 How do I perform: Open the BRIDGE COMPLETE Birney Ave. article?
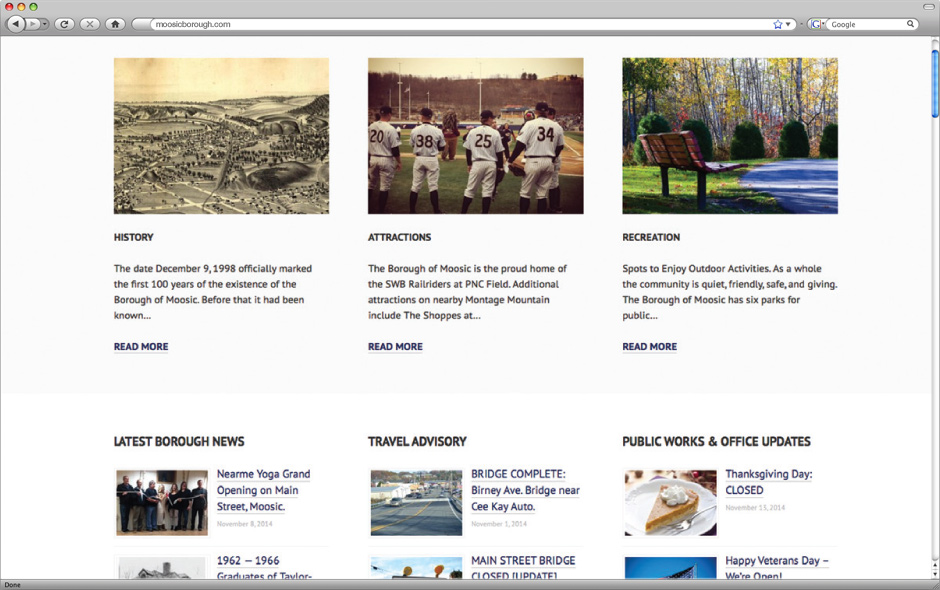(x=525, y=490)
